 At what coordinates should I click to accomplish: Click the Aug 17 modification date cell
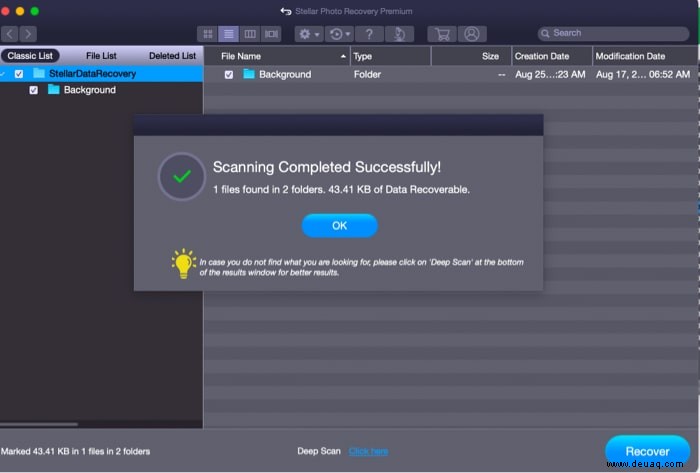coord(642,75)
